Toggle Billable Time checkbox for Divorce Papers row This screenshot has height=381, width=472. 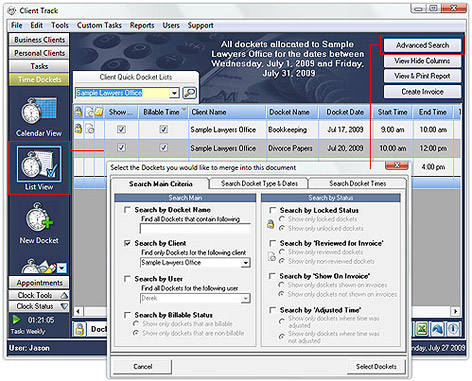(163, 147)
